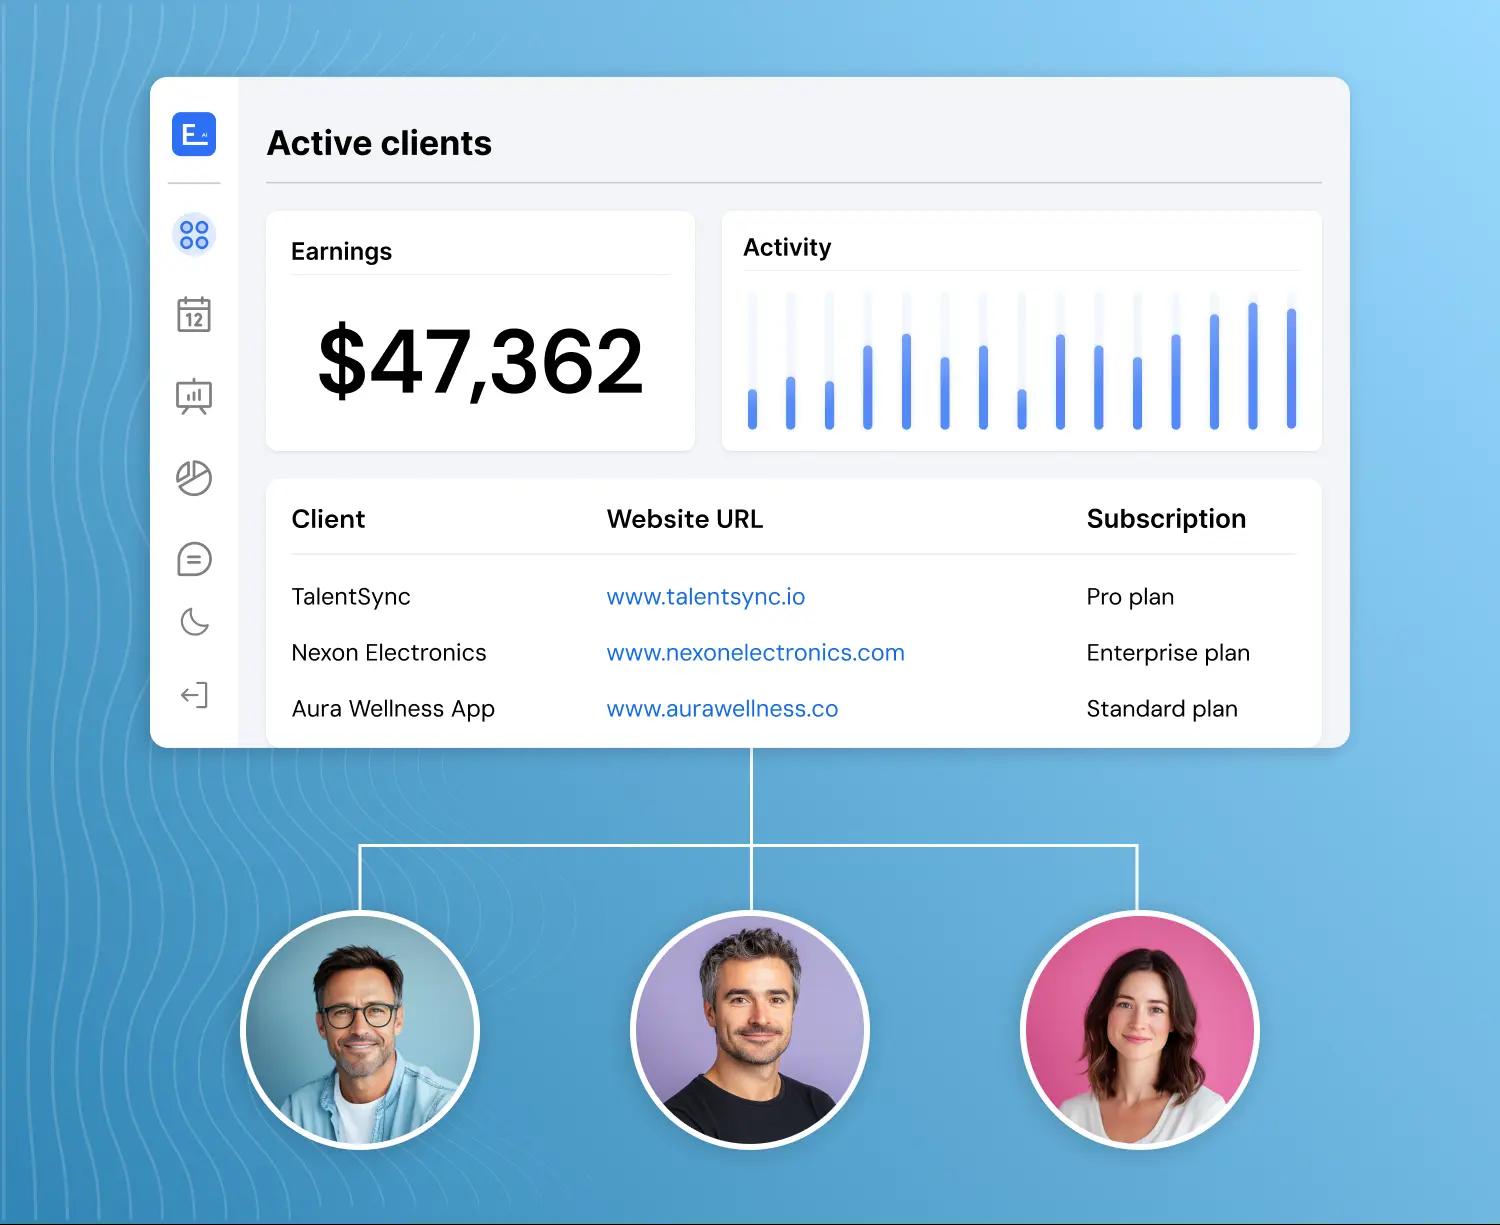Click the Website URL column header
This screenshot has width=1500, height=1225.
(684, 519)
